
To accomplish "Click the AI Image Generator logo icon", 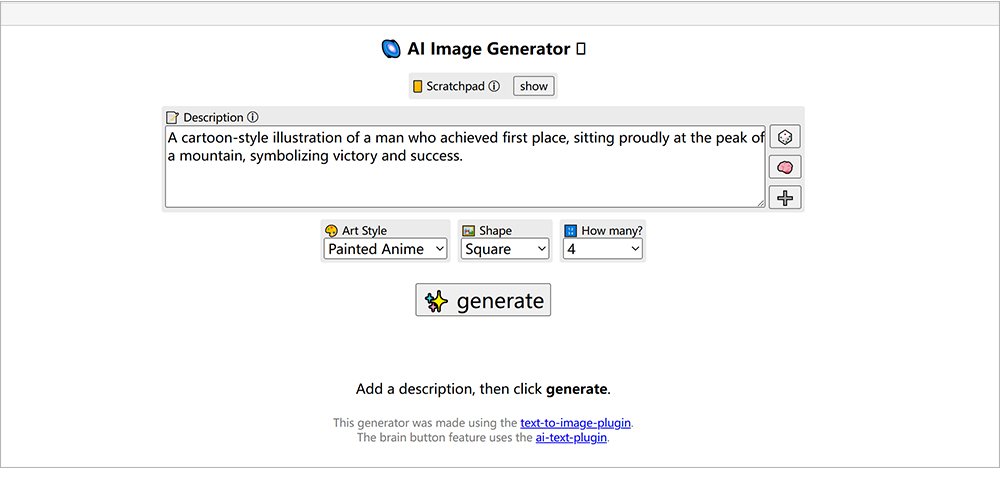I will click(x=391, y=48).
